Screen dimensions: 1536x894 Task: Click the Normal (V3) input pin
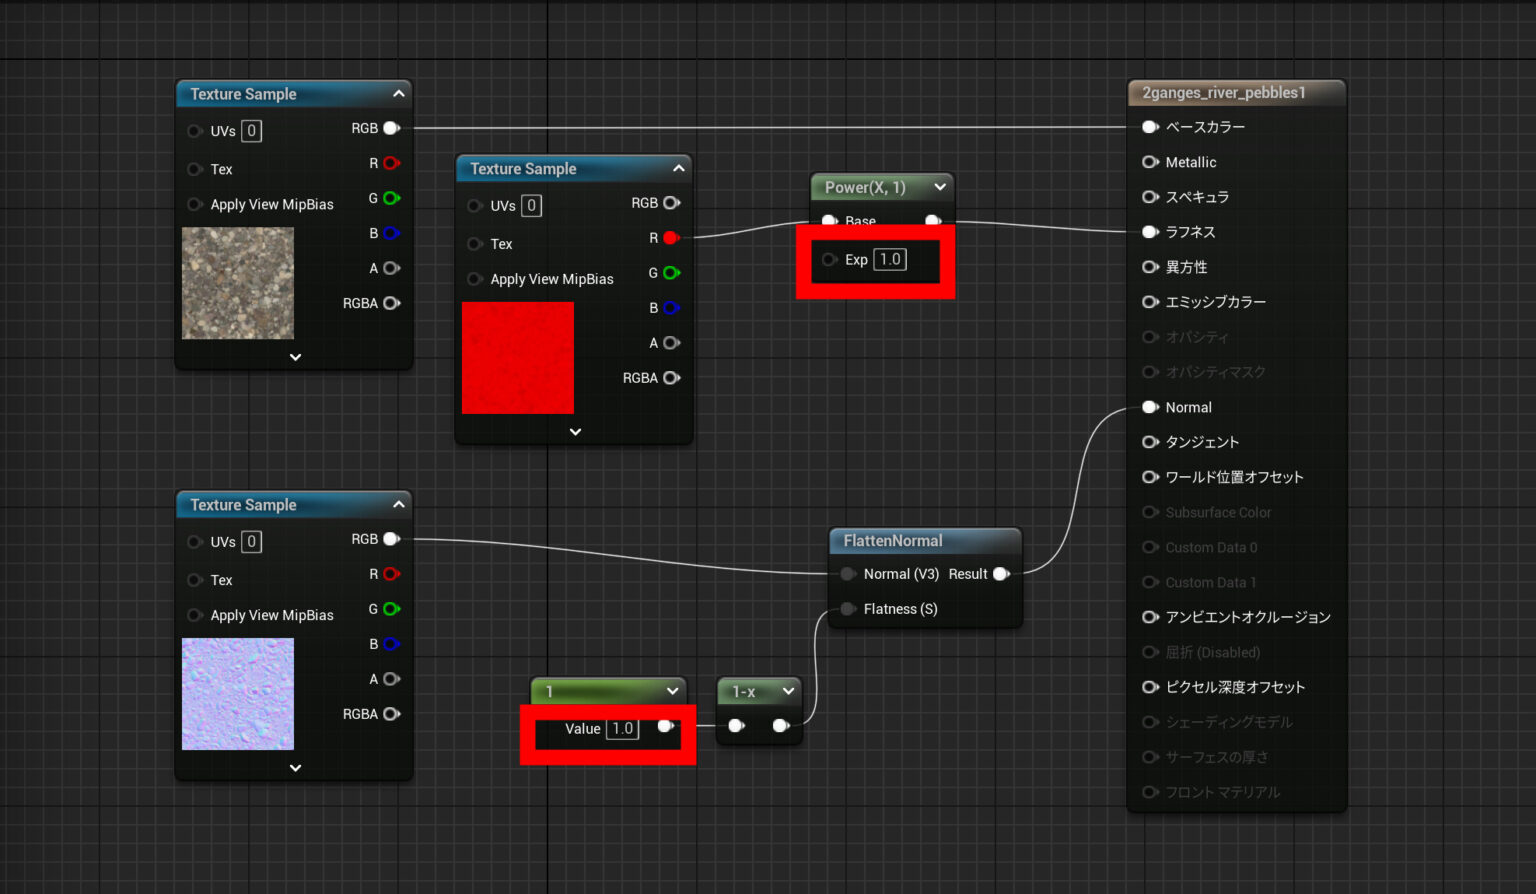click(x=847, y=574)
